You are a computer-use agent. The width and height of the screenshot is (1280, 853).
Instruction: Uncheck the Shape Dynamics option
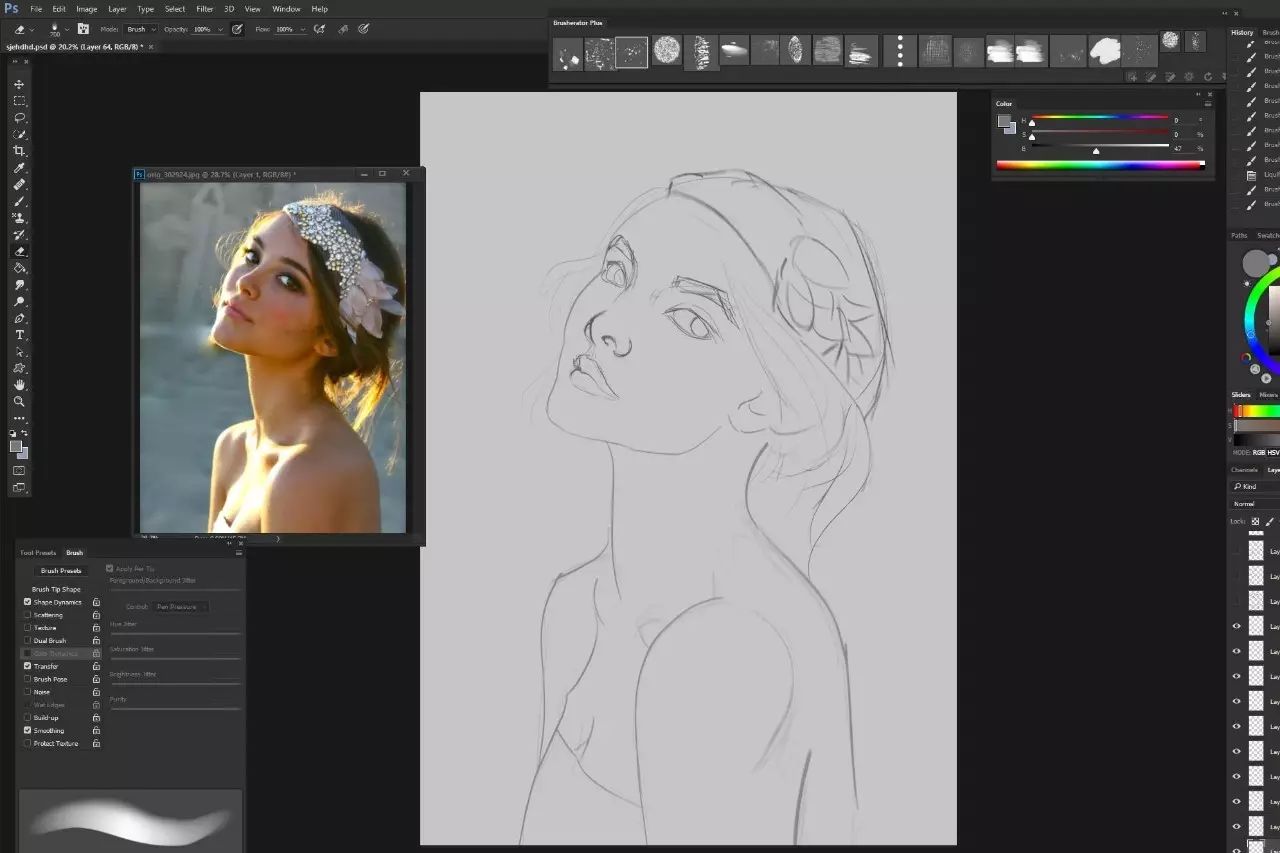[x=28, y=602]
